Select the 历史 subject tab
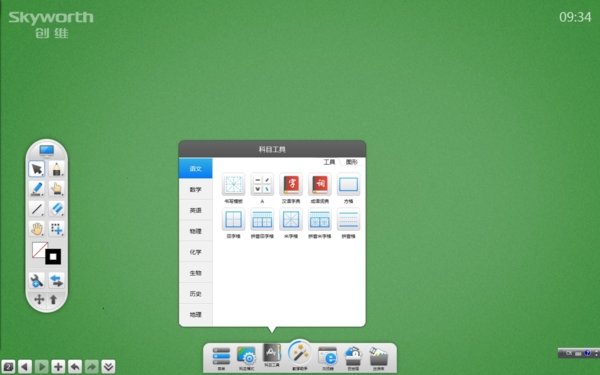The width and height of the screenshot is (600, 375). tap(196, 294)
